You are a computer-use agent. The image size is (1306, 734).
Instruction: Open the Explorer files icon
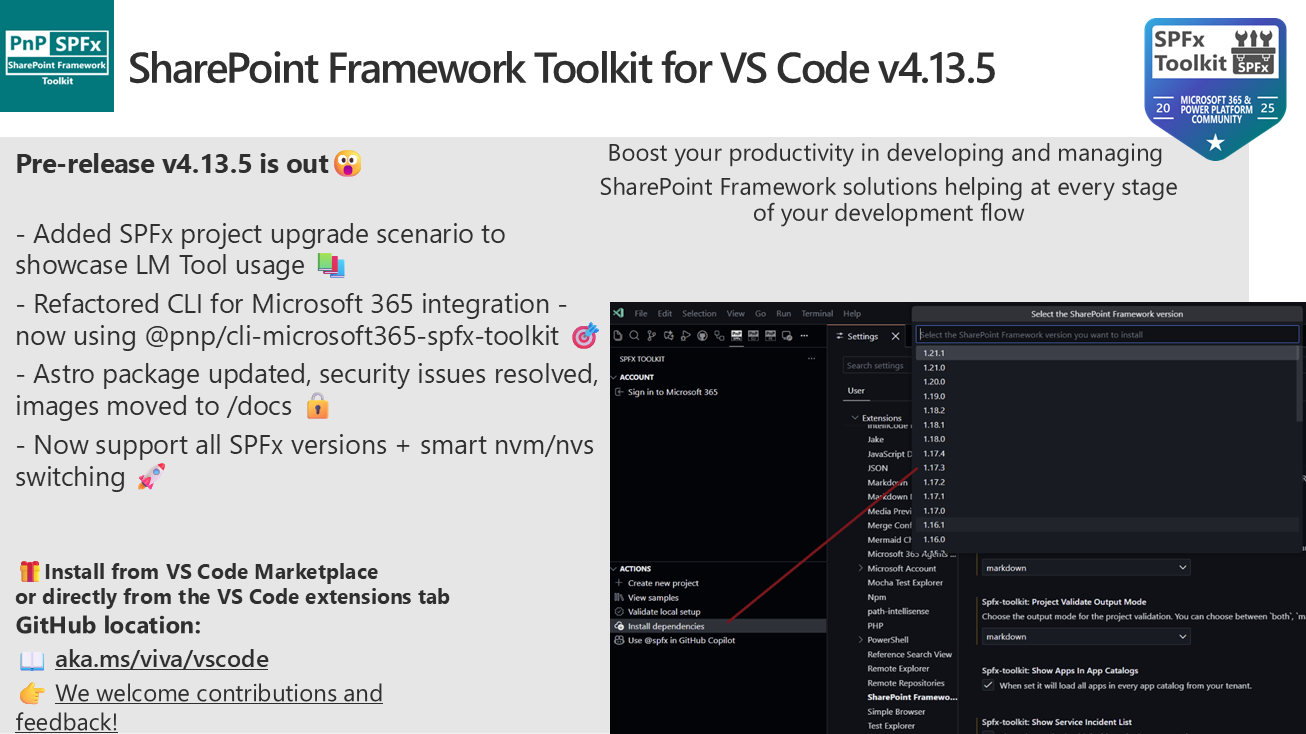coord(620,336)
